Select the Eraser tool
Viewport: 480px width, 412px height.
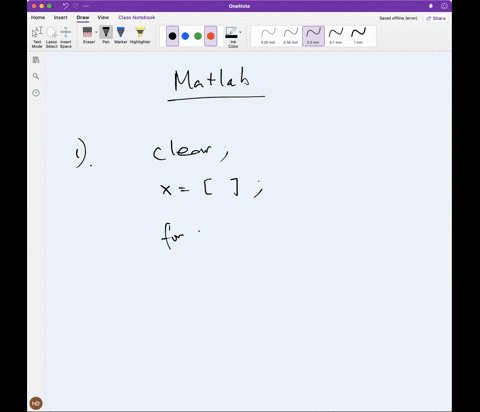(x=88, y=35)
